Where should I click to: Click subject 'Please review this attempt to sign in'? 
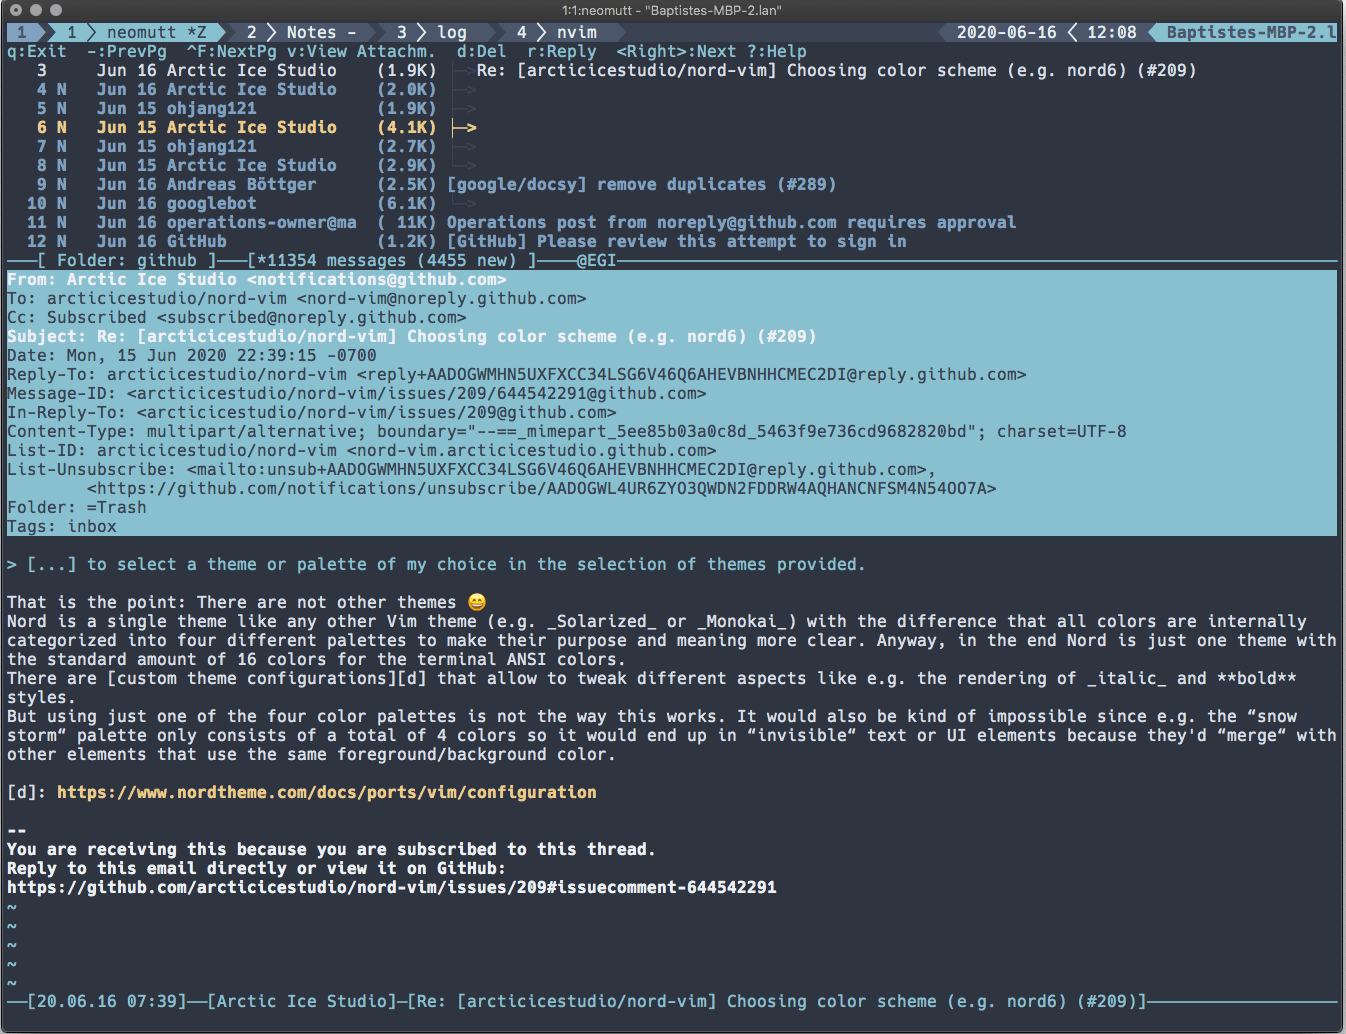(721, 241)
